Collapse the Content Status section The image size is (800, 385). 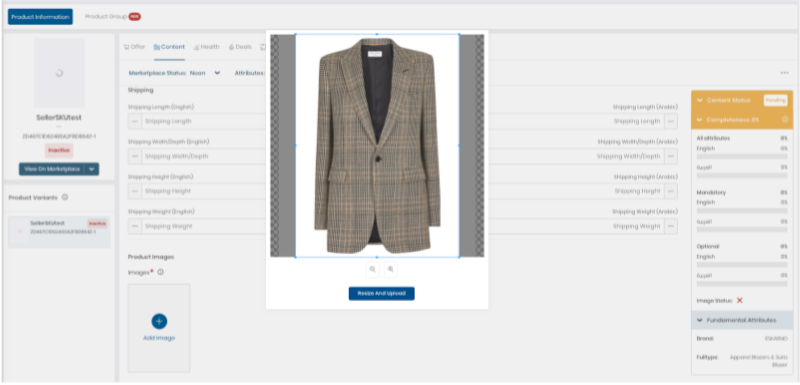pyautogui.click(x=699, y=100)
